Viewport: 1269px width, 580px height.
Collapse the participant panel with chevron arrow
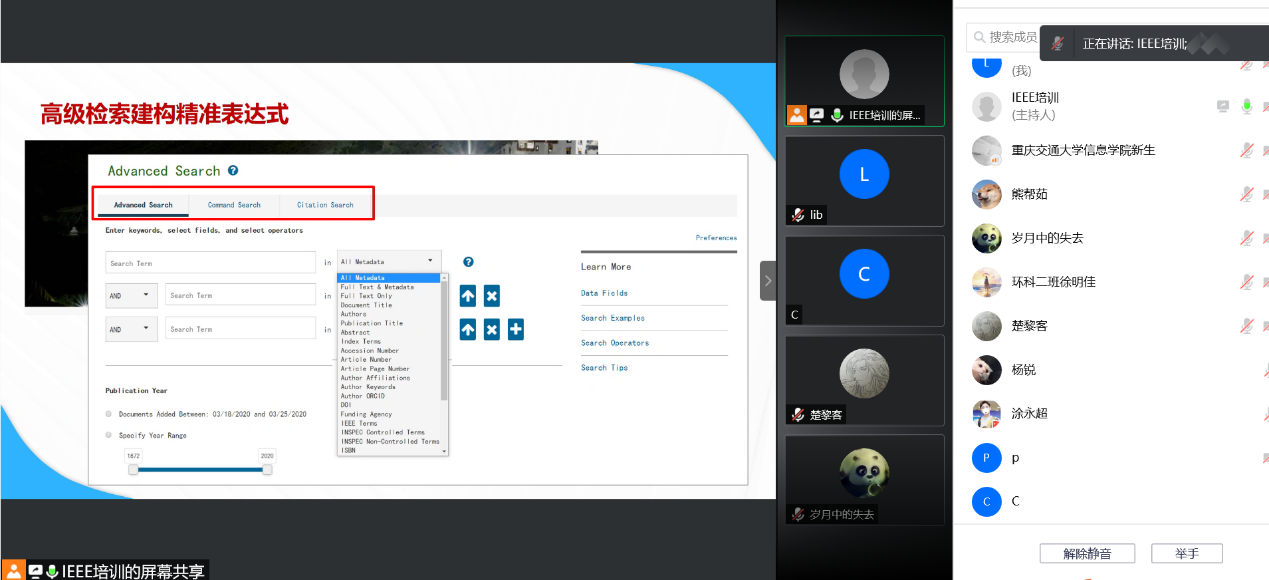(767, 281)
